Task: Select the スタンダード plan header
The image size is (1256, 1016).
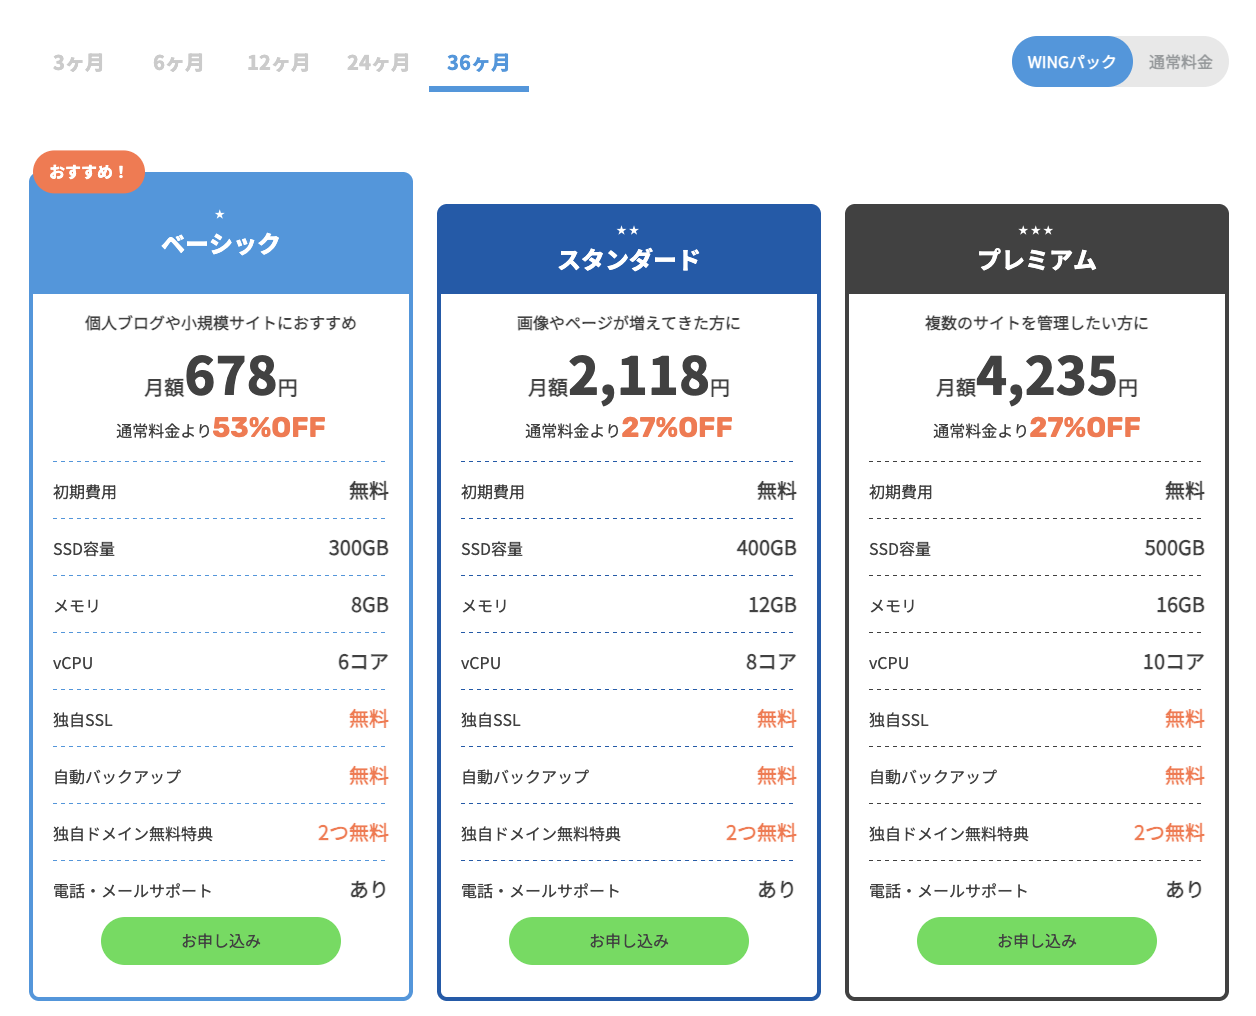Action: (629, 250)
